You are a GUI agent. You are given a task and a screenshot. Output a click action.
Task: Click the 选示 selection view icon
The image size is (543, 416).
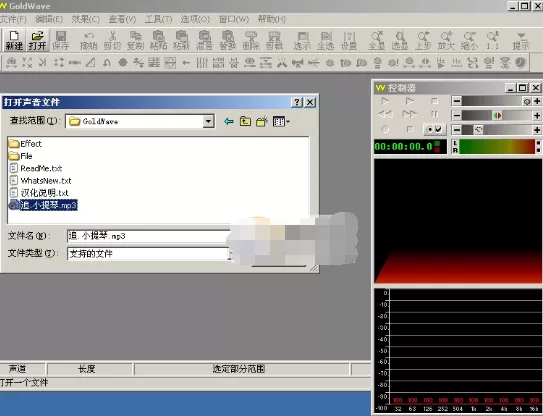302,40
